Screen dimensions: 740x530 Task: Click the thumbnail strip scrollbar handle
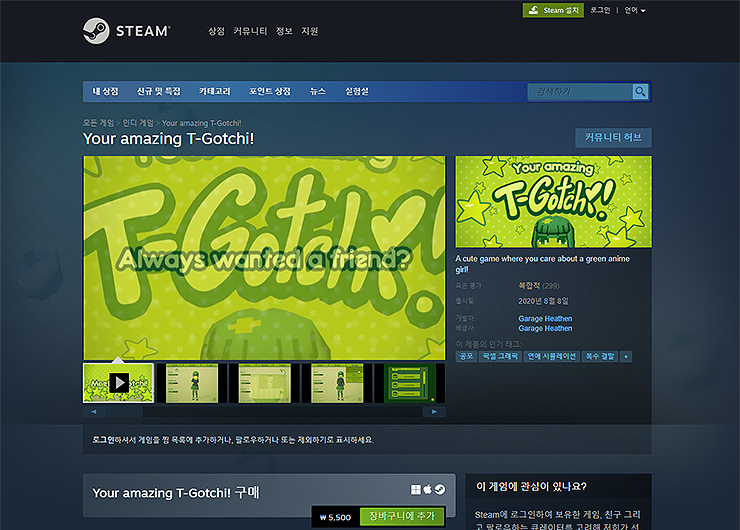coord(125,412)
